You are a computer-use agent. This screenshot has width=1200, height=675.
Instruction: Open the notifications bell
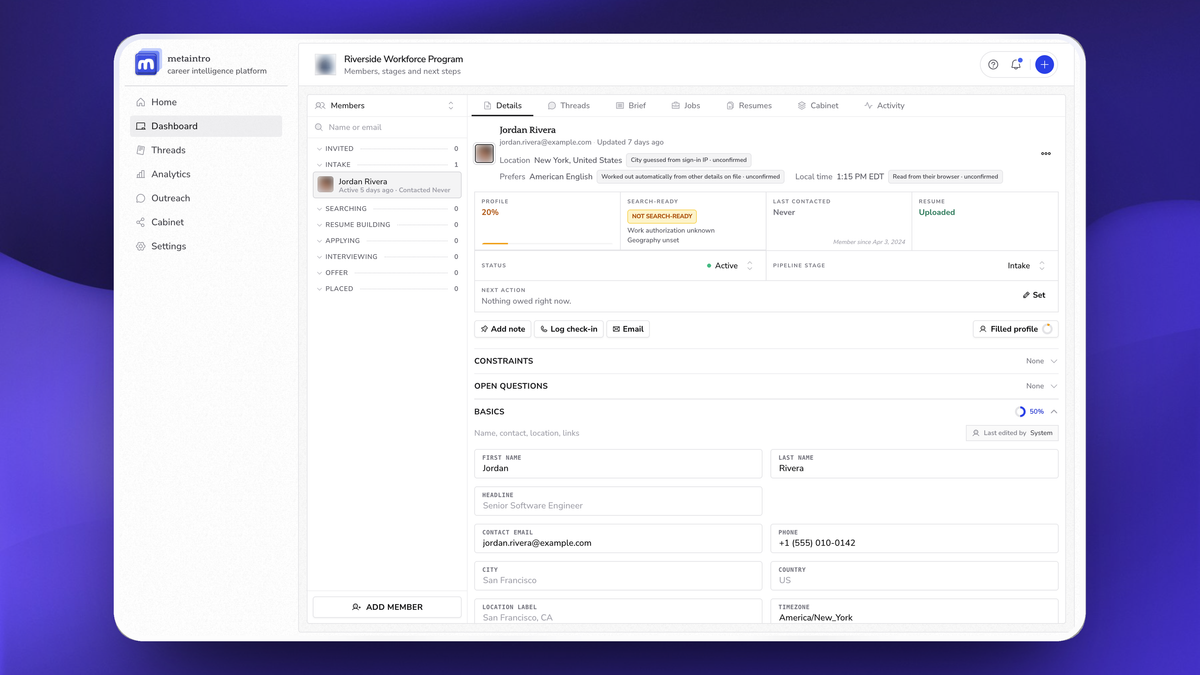pos(1016,64)
